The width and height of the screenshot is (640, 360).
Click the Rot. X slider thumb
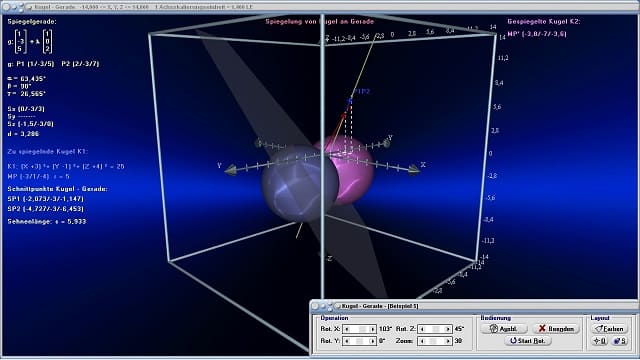tap(362, 329)
